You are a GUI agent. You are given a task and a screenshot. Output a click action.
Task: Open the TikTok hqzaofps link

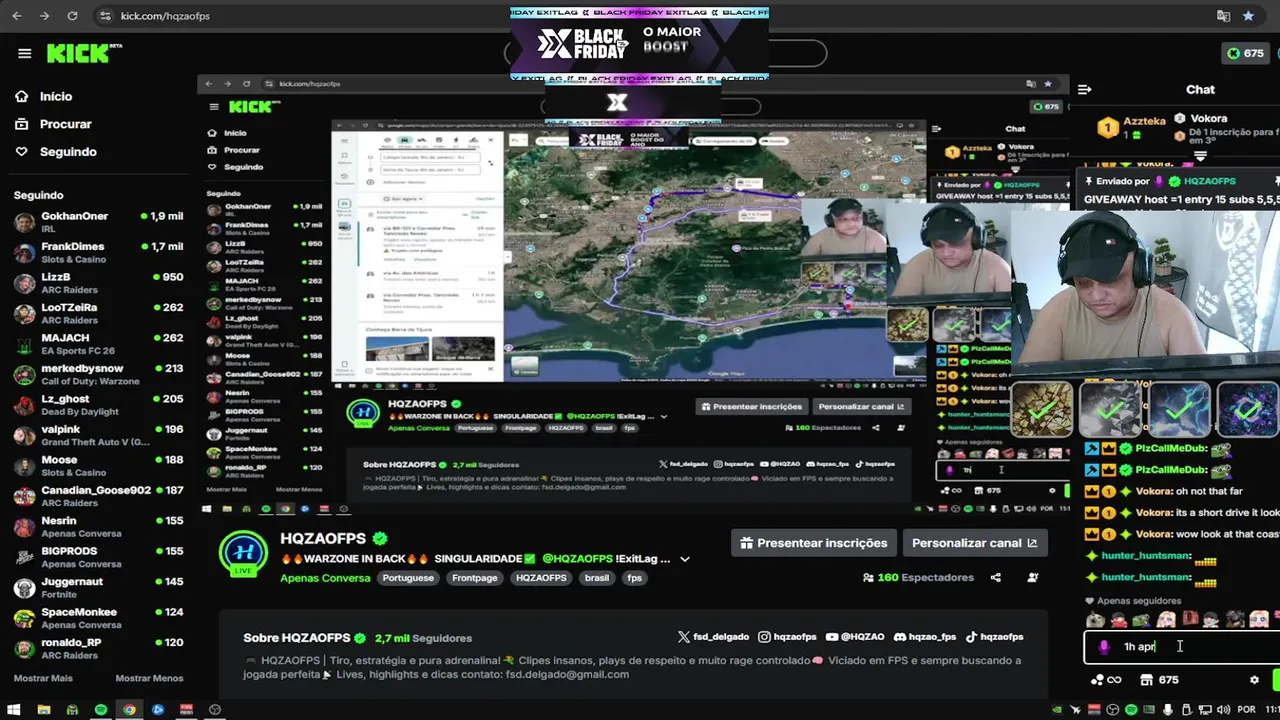(994, 637)
